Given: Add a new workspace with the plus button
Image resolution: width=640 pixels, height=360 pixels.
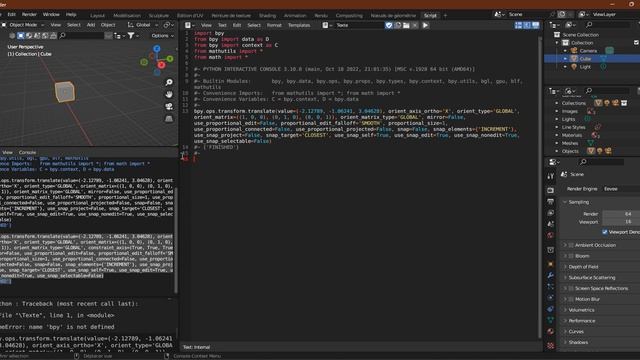Looking at the screenshot, I should (445, 16).
